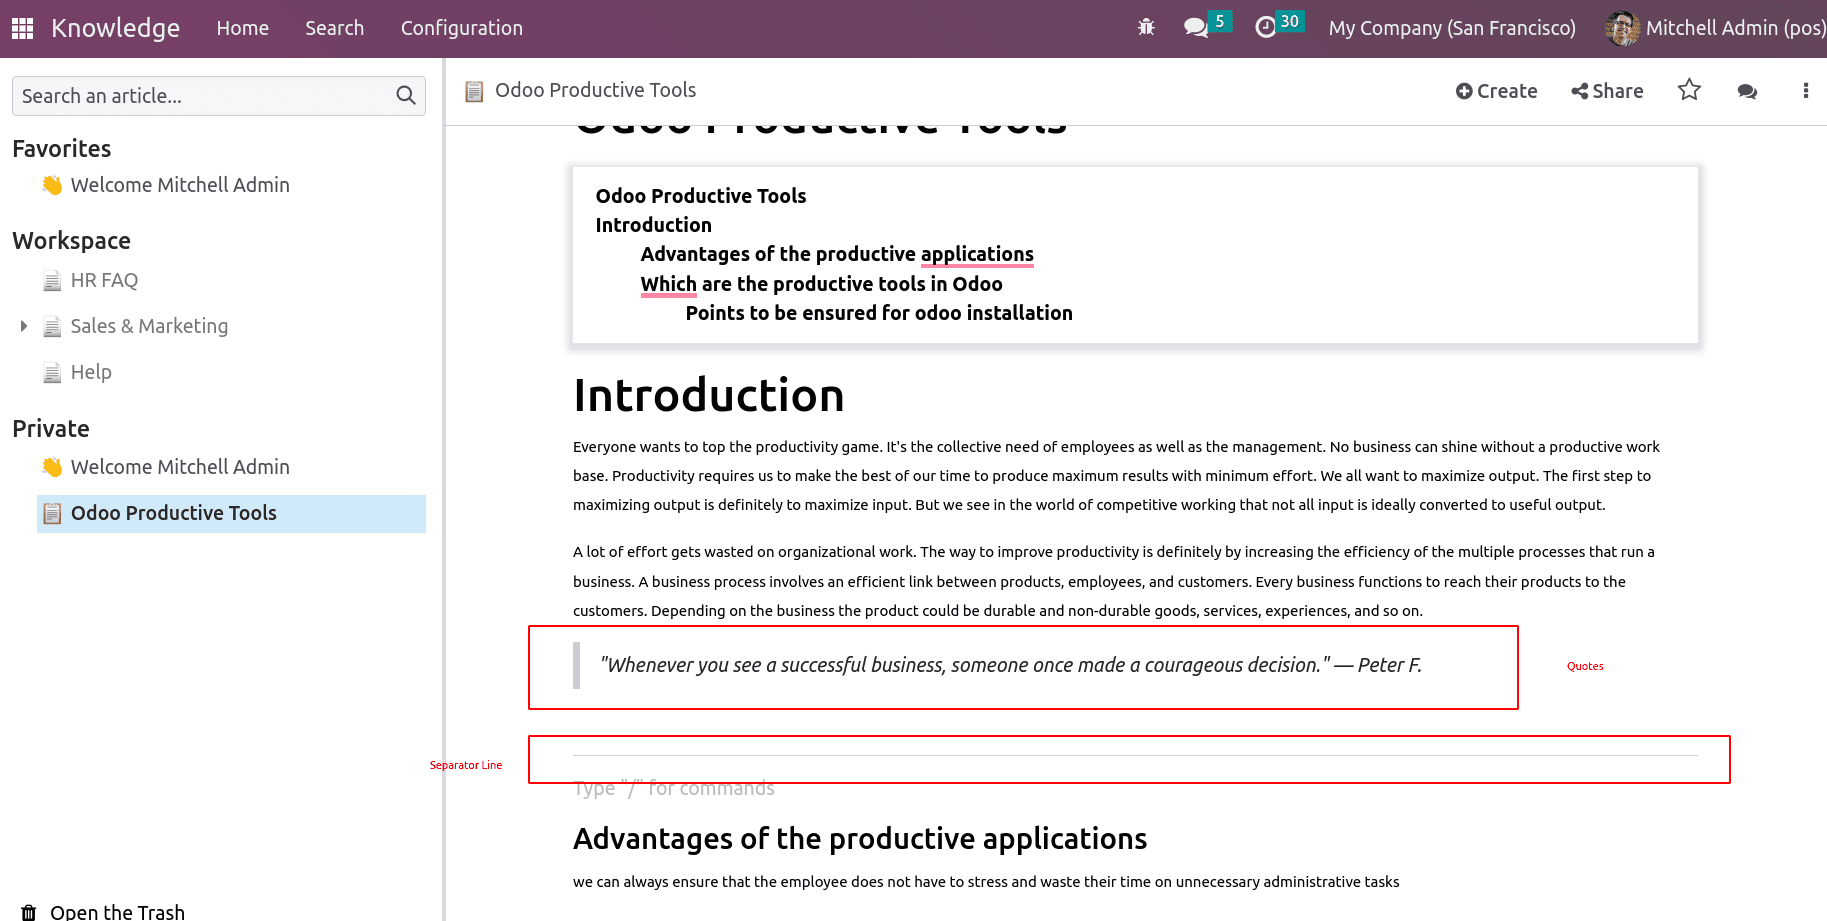
Task: Click the Help article page icon
Action: 52,373
